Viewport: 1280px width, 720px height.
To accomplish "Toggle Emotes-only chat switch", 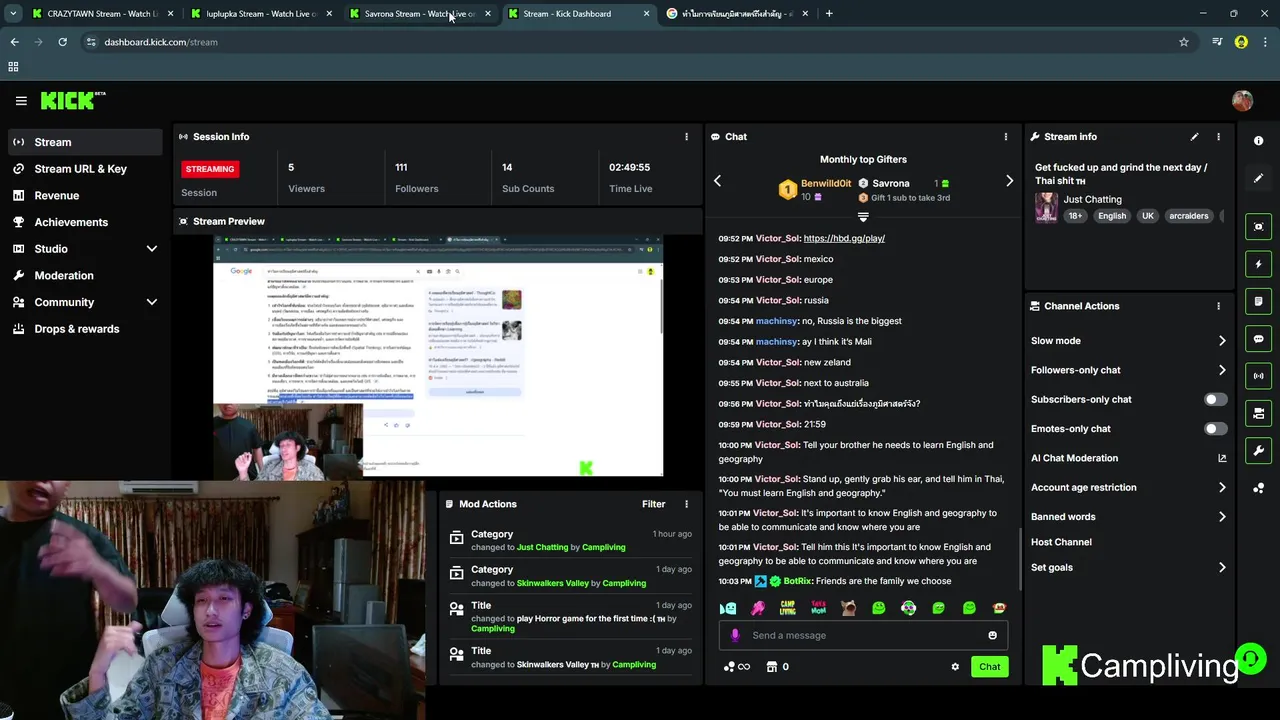I will [x=1215, y=429].
